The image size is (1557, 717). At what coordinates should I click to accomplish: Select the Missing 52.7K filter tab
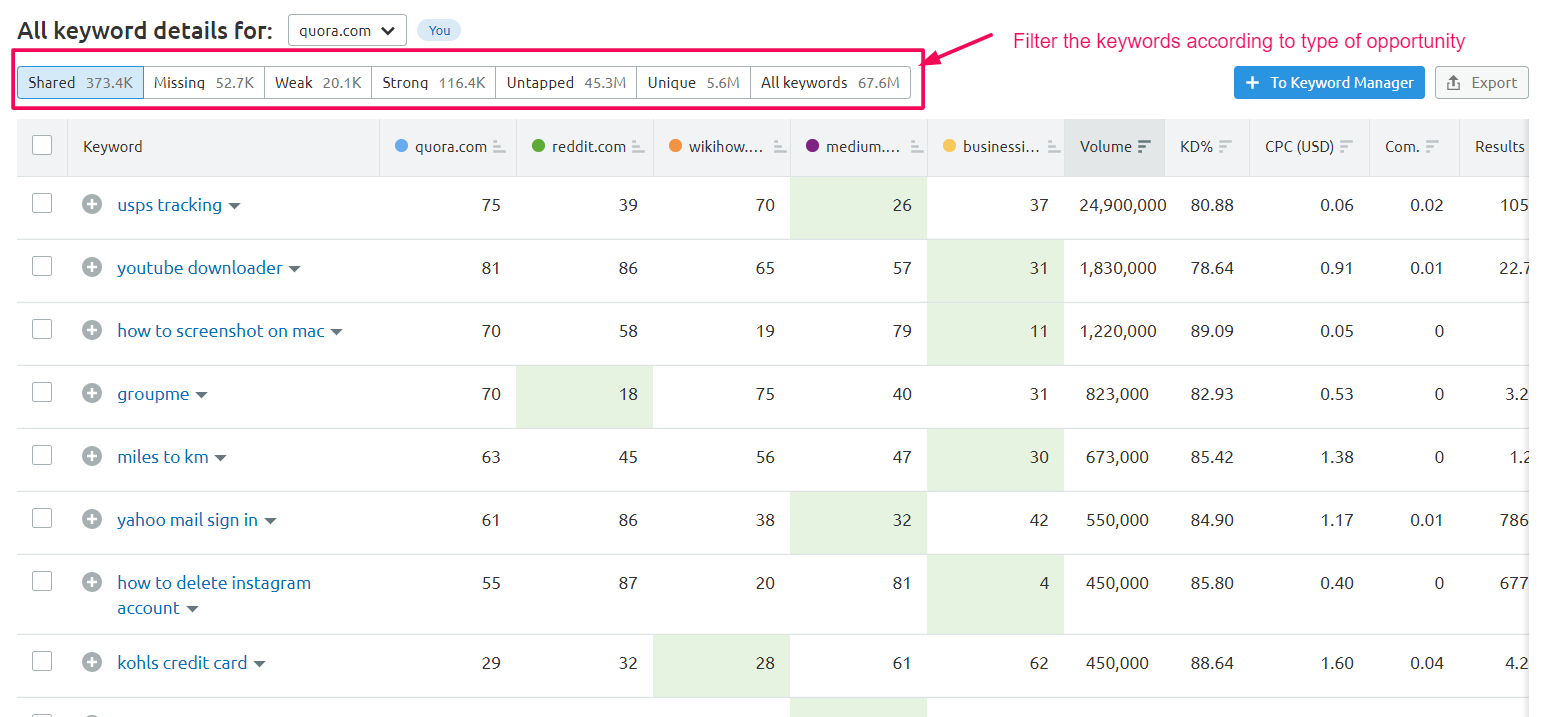point(204,83)
